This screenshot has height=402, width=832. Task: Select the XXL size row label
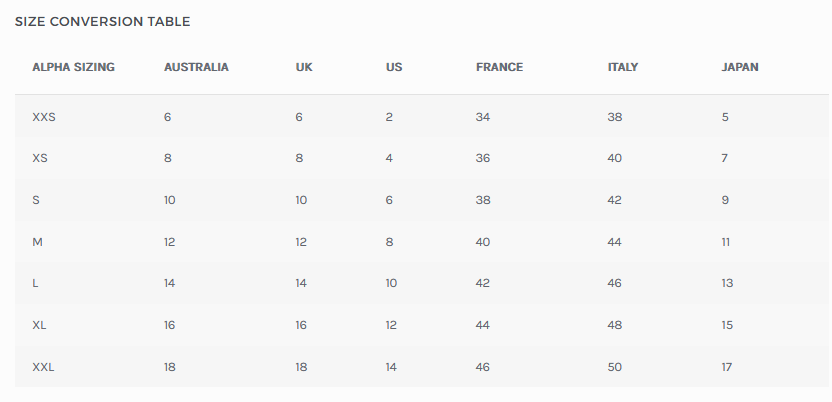[43, 367]
